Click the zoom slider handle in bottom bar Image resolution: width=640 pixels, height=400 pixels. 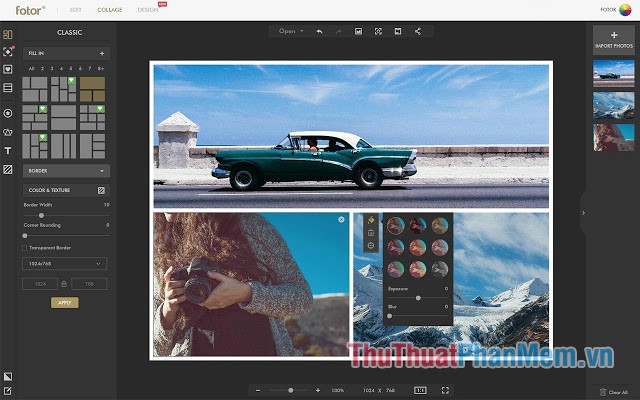pos(291,391)
